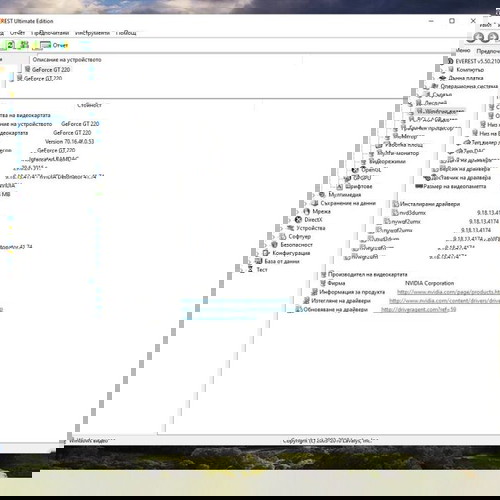This screenshot has height=500, width=500.
Task: Click the Тест hourglass icon
Action: pos(250,269)
